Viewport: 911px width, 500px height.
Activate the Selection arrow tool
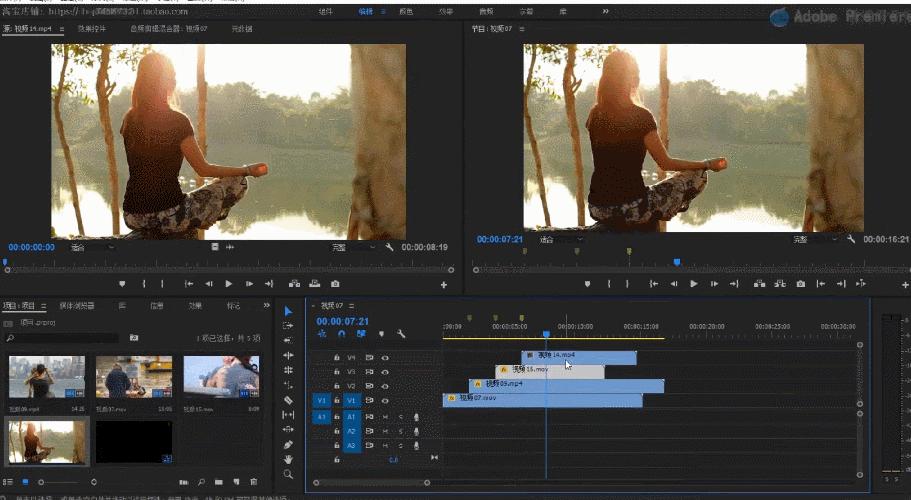point(288,311)
